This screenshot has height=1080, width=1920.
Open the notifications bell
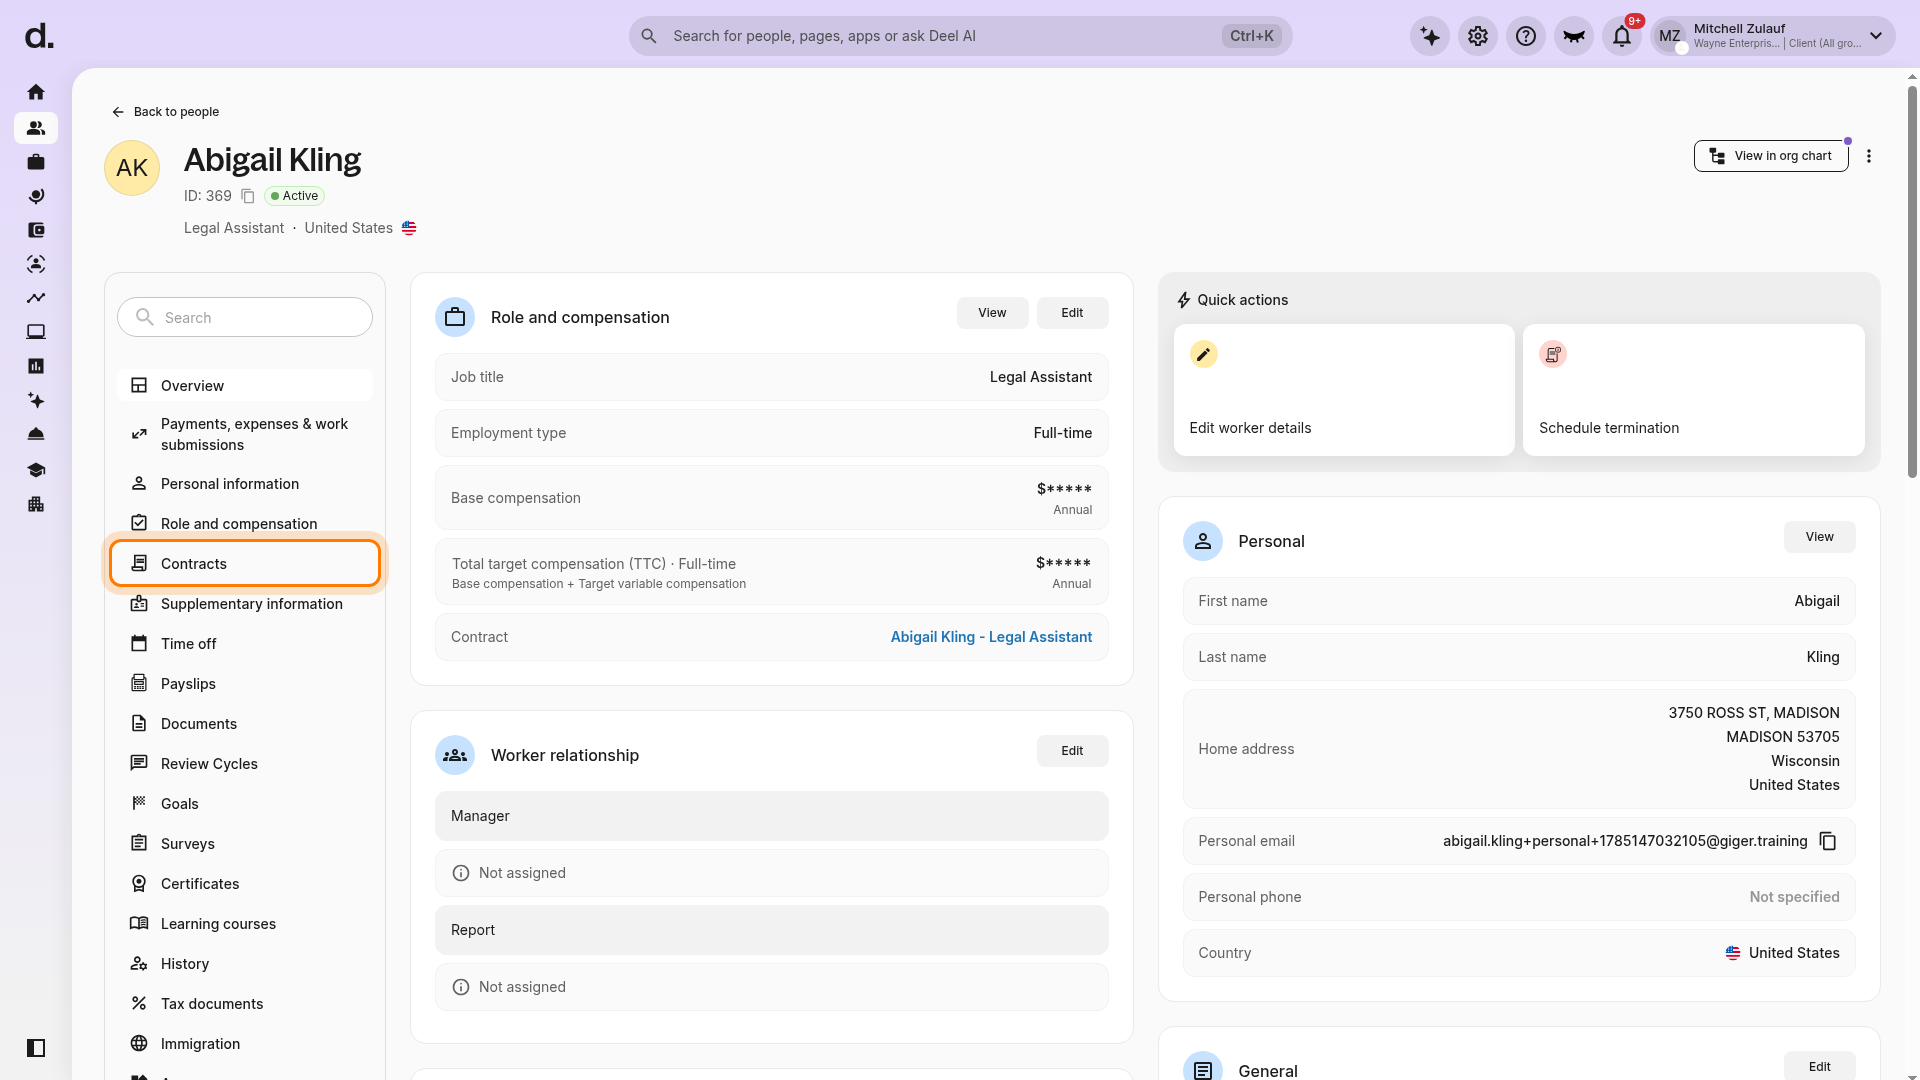click(x=1622, y=36)
